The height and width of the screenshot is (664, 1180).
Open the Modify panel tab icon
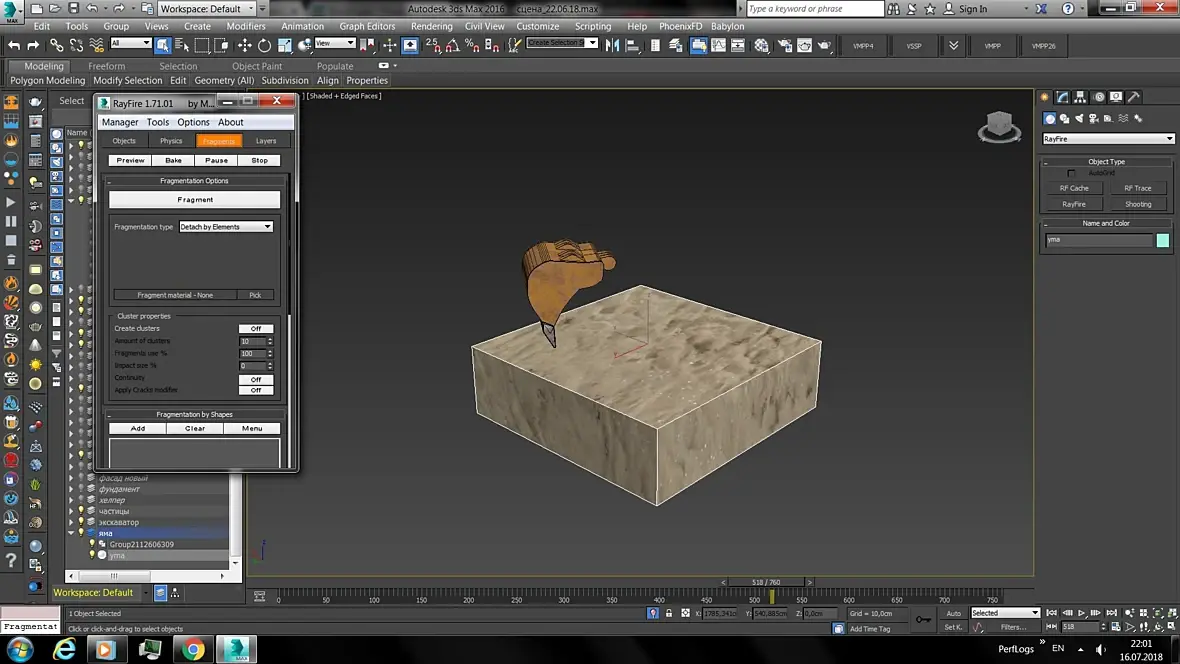[x=1063, y=97]
